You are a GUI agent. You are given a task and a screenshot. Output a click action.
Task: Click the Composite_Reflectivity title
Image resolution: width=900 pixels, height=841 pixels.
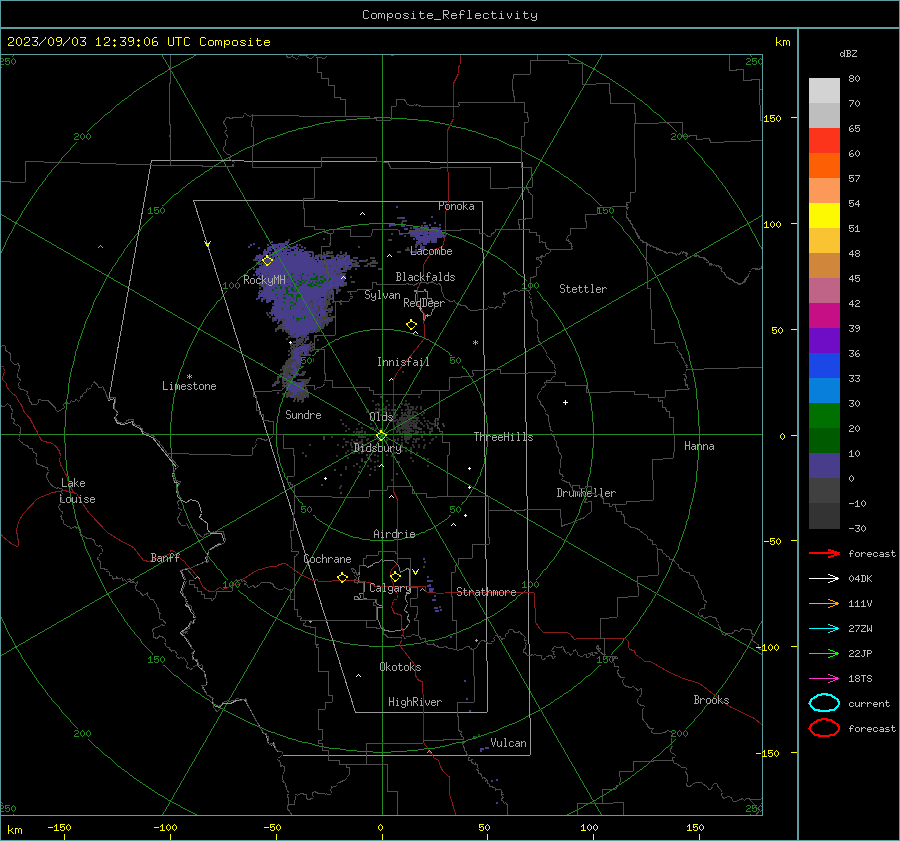449,15
